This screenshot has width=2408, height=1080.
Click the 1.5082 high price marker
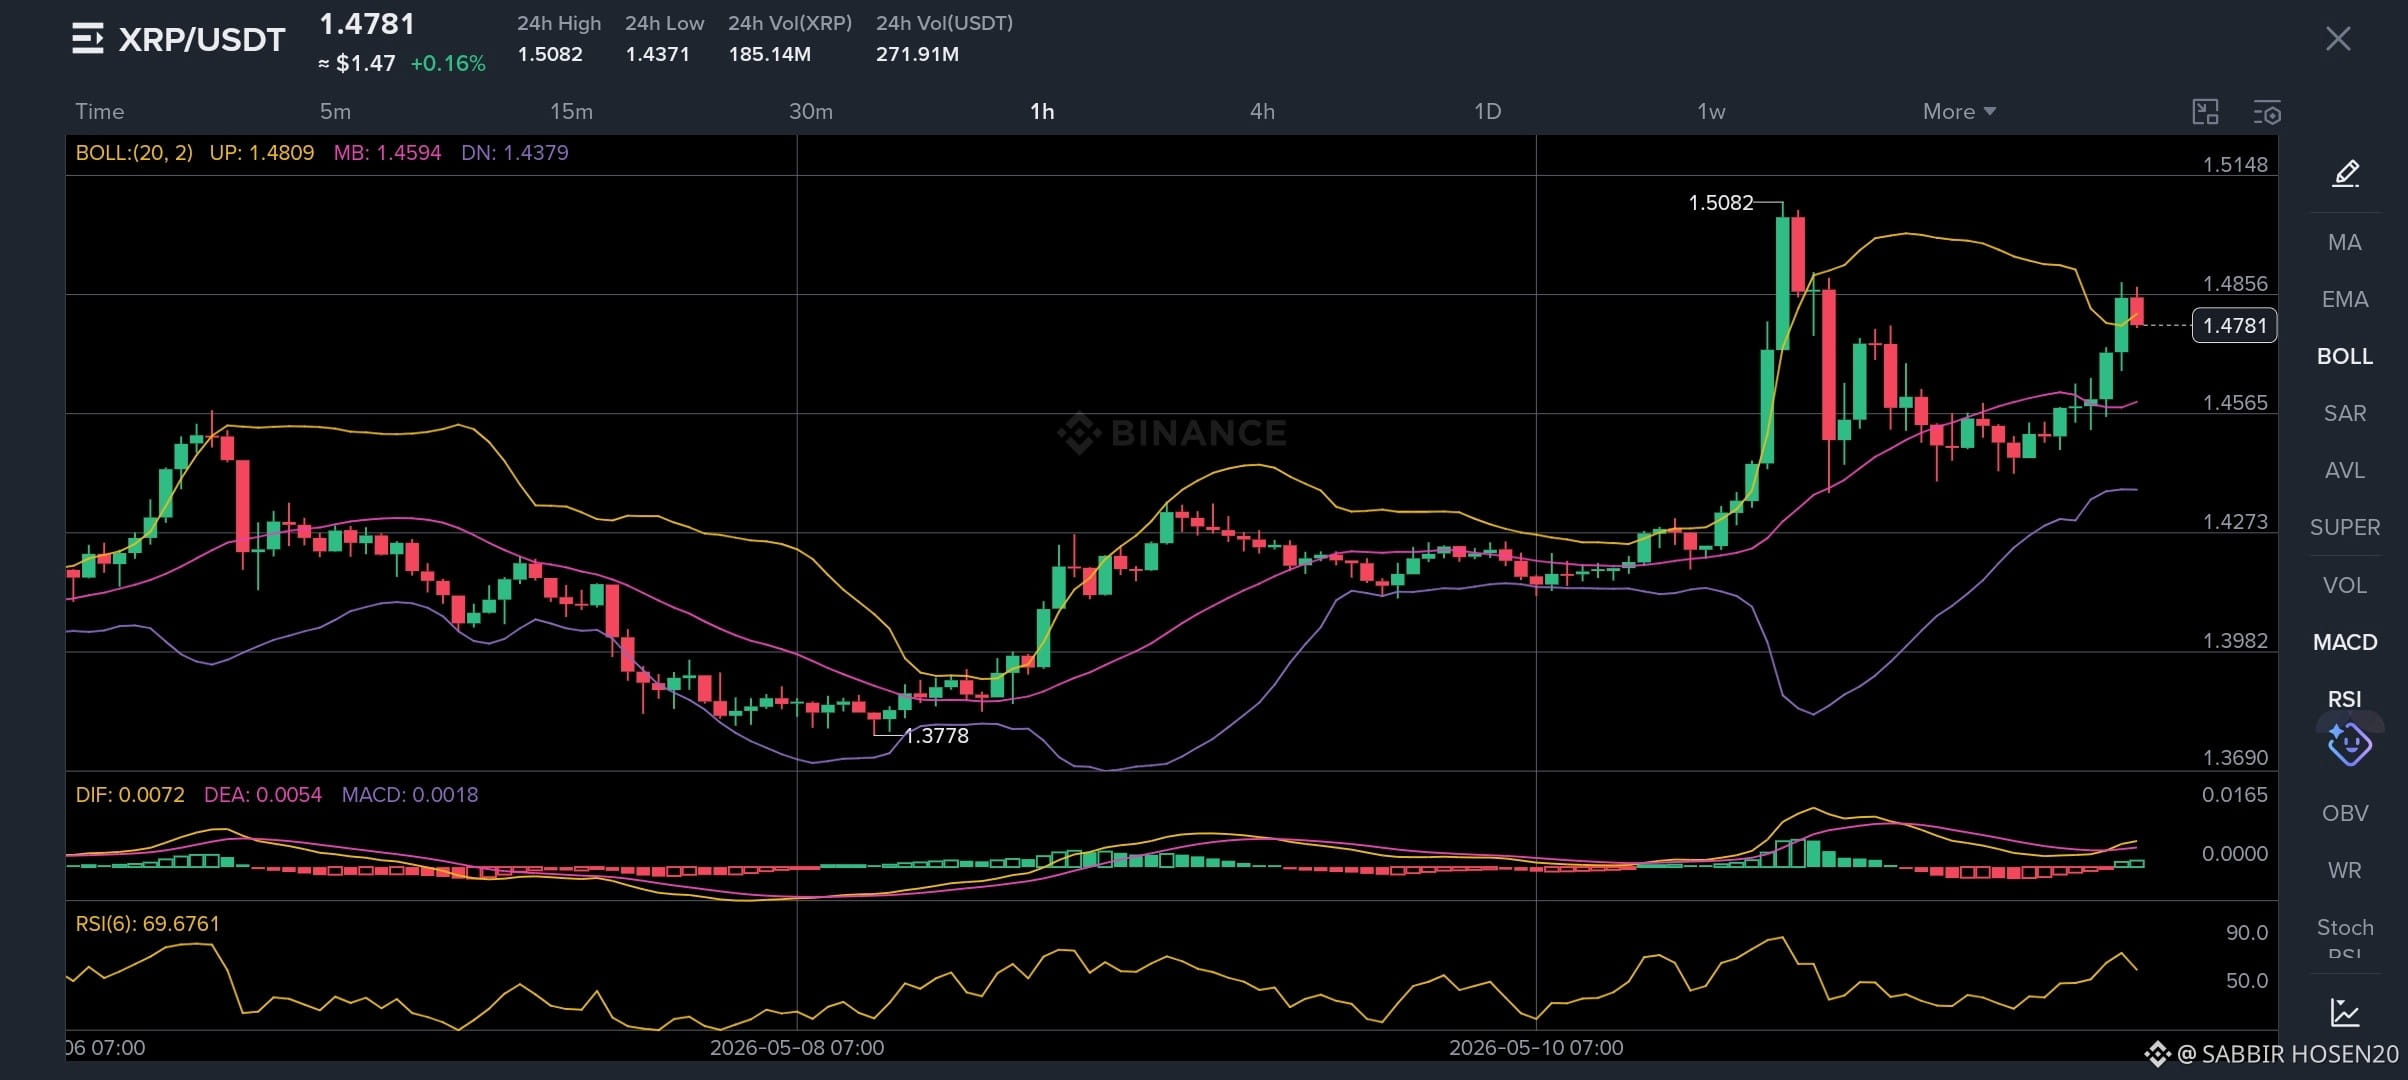(x=1720, y=203)
